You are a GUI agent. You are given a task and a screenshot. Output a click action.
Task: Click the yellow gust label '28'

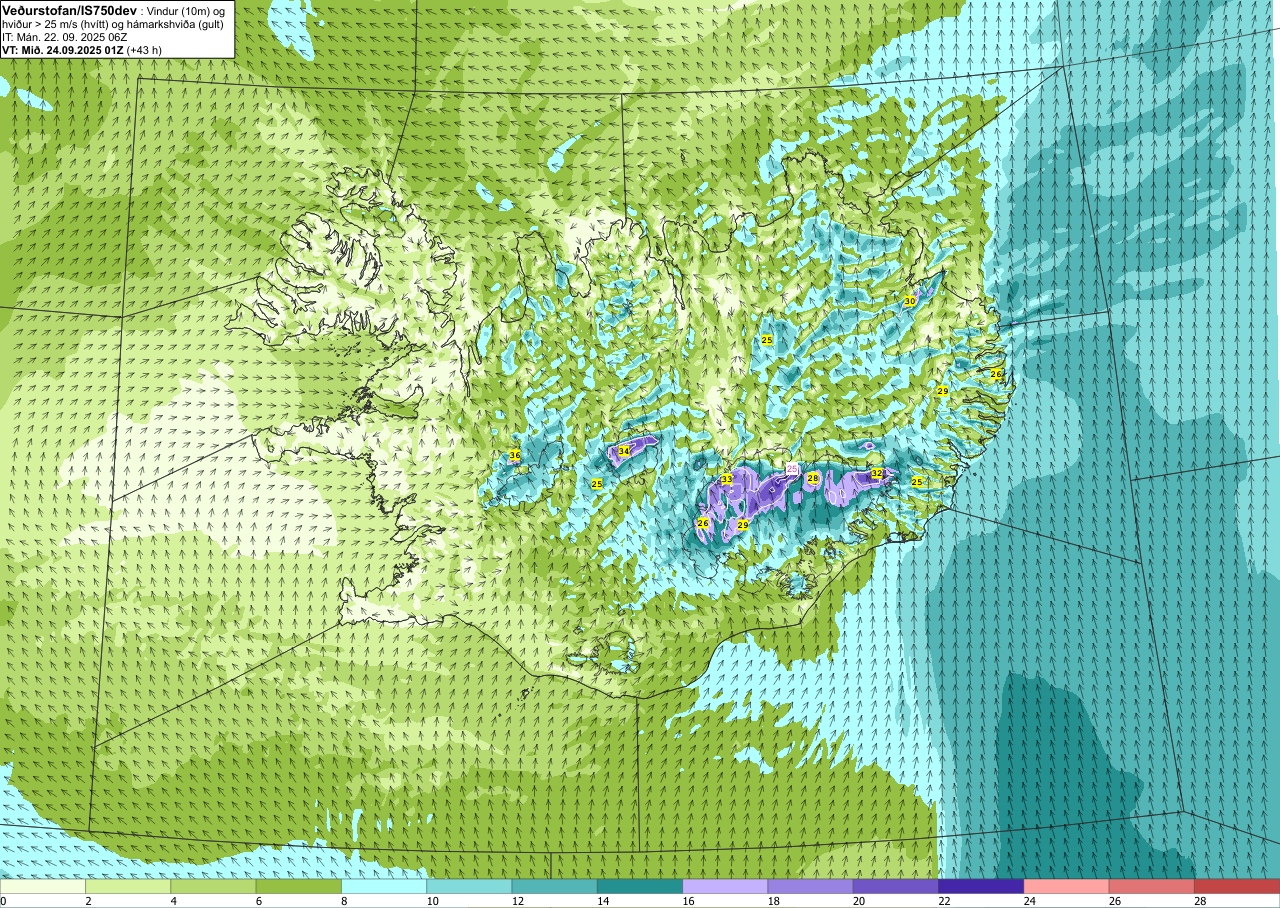click(813, 479)
